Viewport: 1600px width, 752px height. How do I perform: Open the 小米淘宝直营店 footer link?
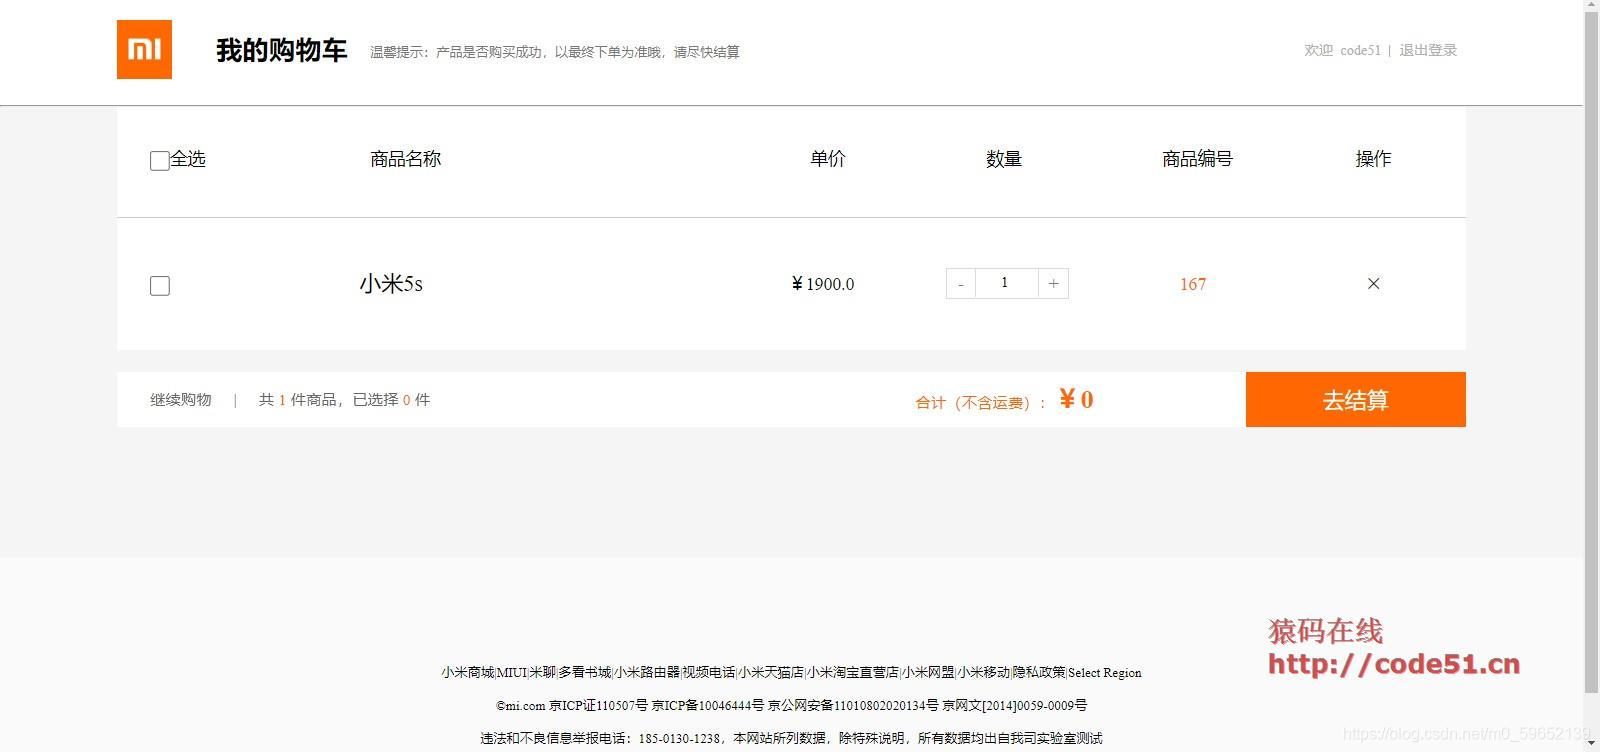point(853,672)
